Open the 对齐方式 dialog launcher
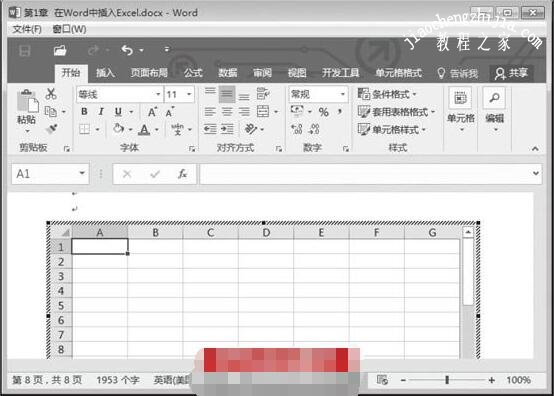The image size is (554, 396). tap(279, 149)
